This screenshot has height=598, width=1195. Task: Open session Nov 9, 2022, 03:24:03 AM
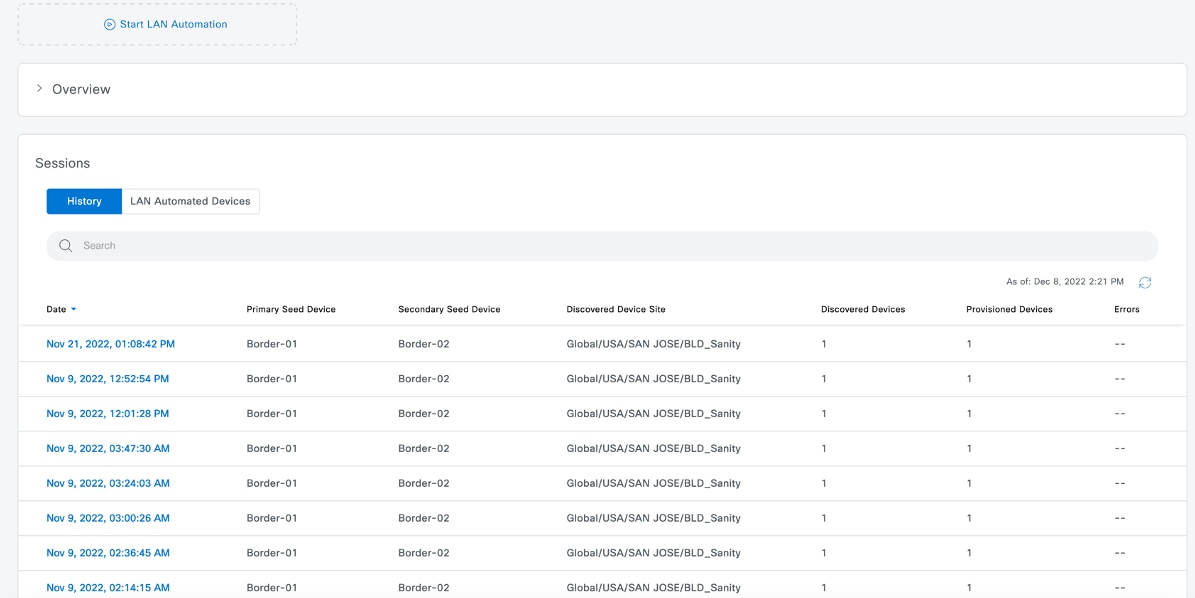click(108, 483)
